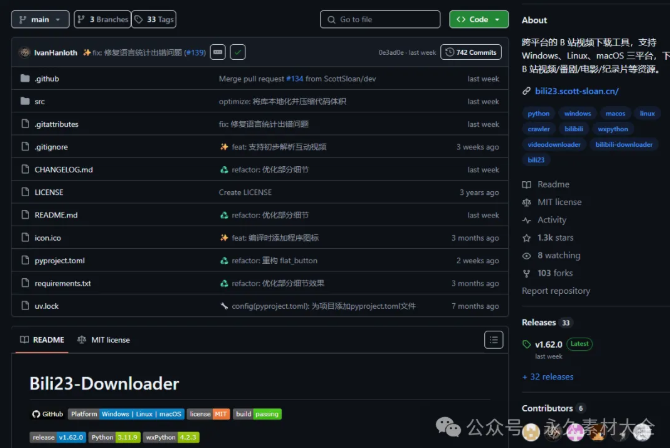Screen dimensions: 670x448
Task: Open the 33 Tags page
Action: (x=154, y=19)
